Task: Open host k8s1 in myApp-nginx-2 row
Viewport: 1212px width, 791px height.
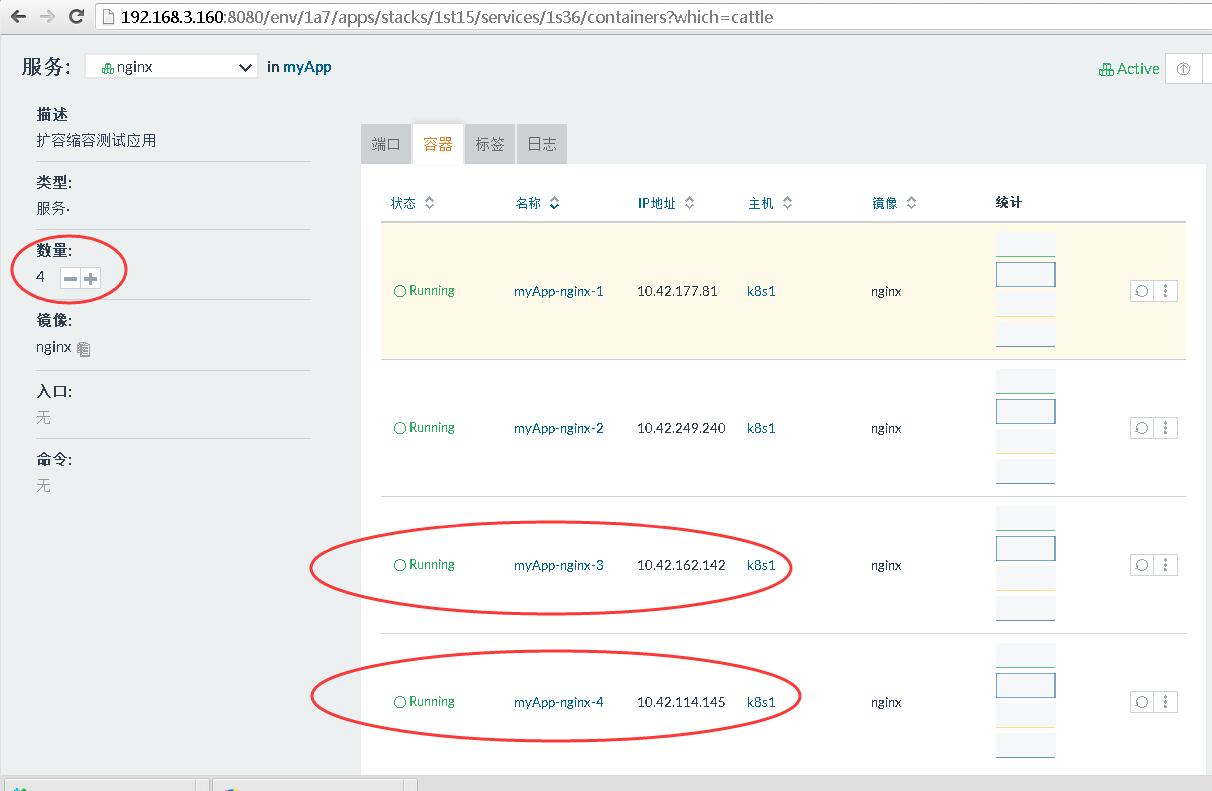Action: pyautogui.click(x=761, y=428)
